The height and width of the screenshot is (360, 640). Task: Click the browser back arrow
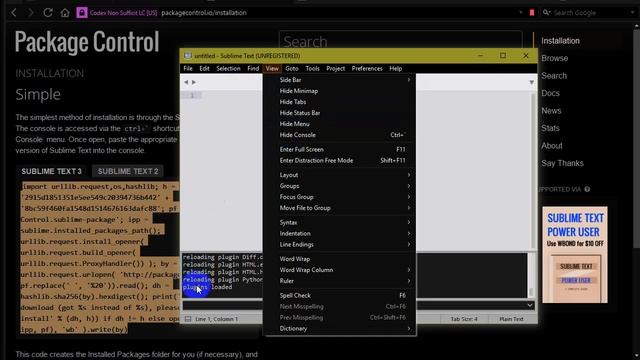point(14,13)
